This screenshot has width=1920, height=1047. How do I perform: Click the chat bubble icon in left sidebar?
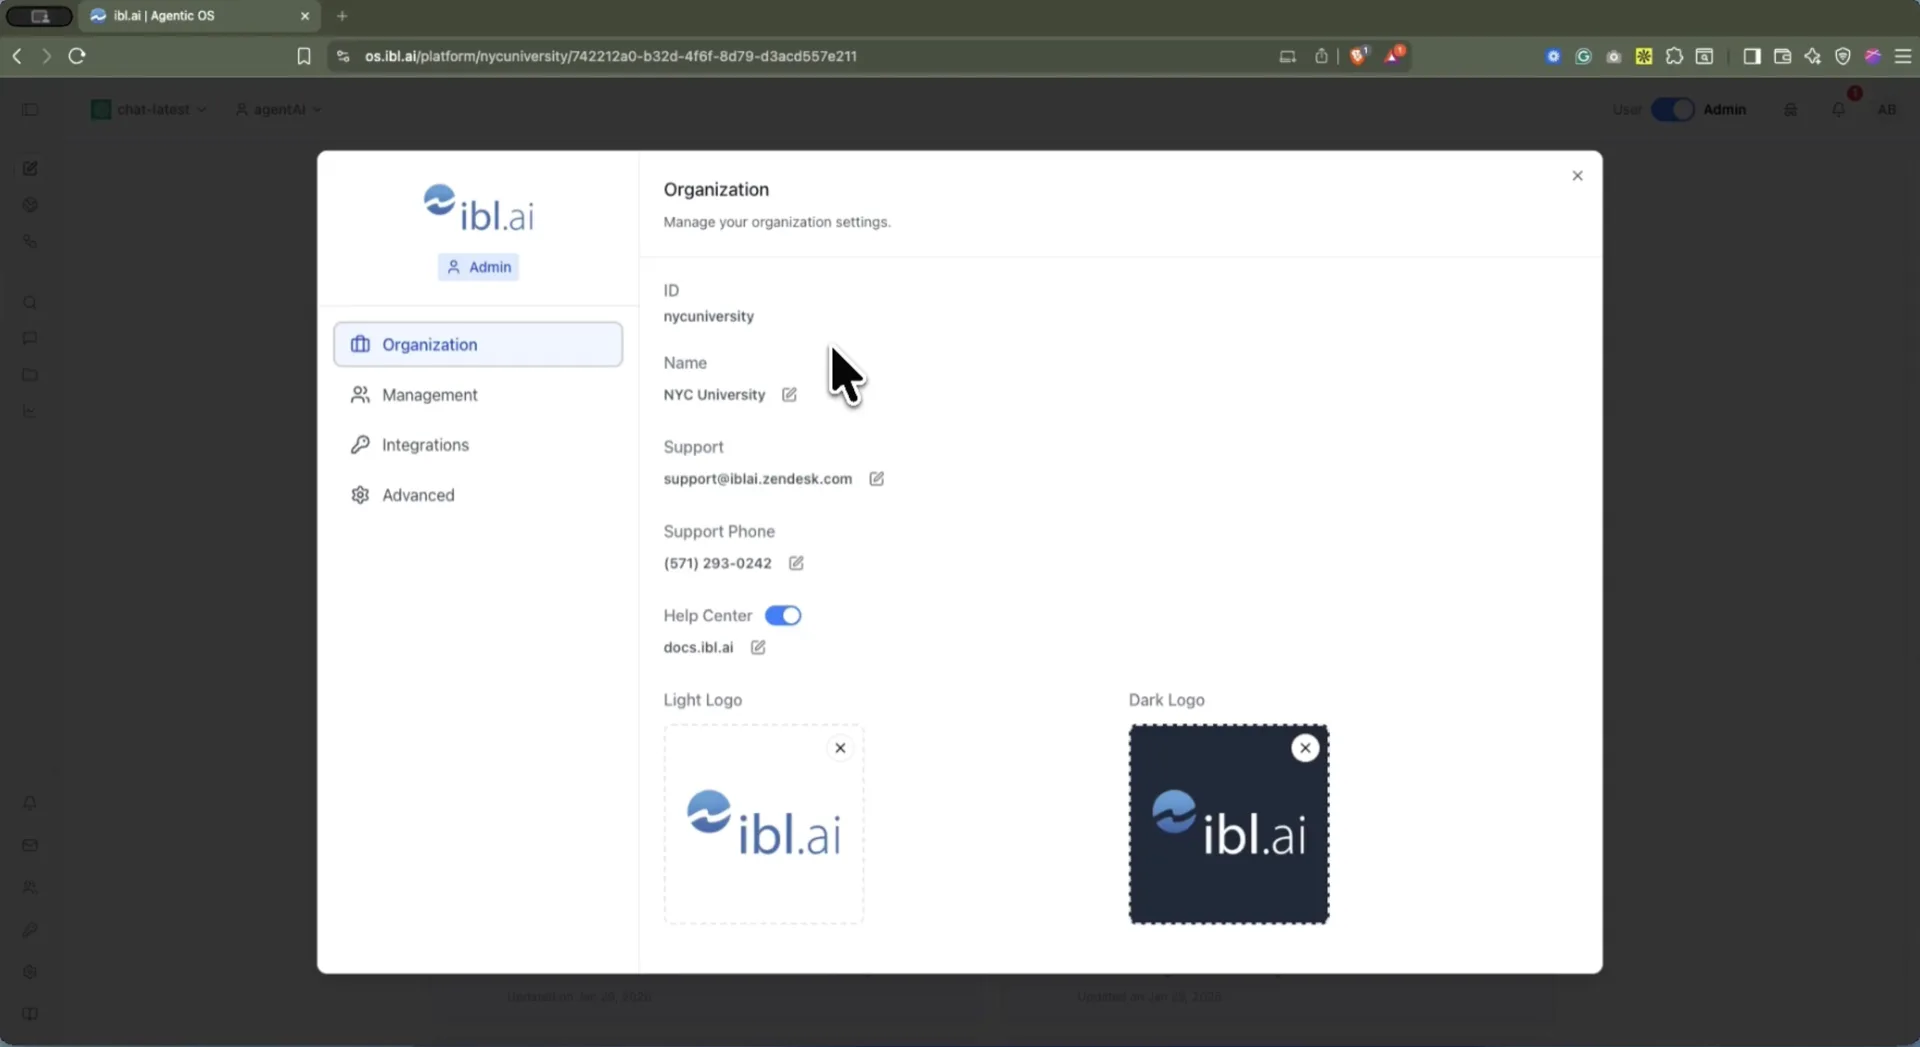pos(30,338)
